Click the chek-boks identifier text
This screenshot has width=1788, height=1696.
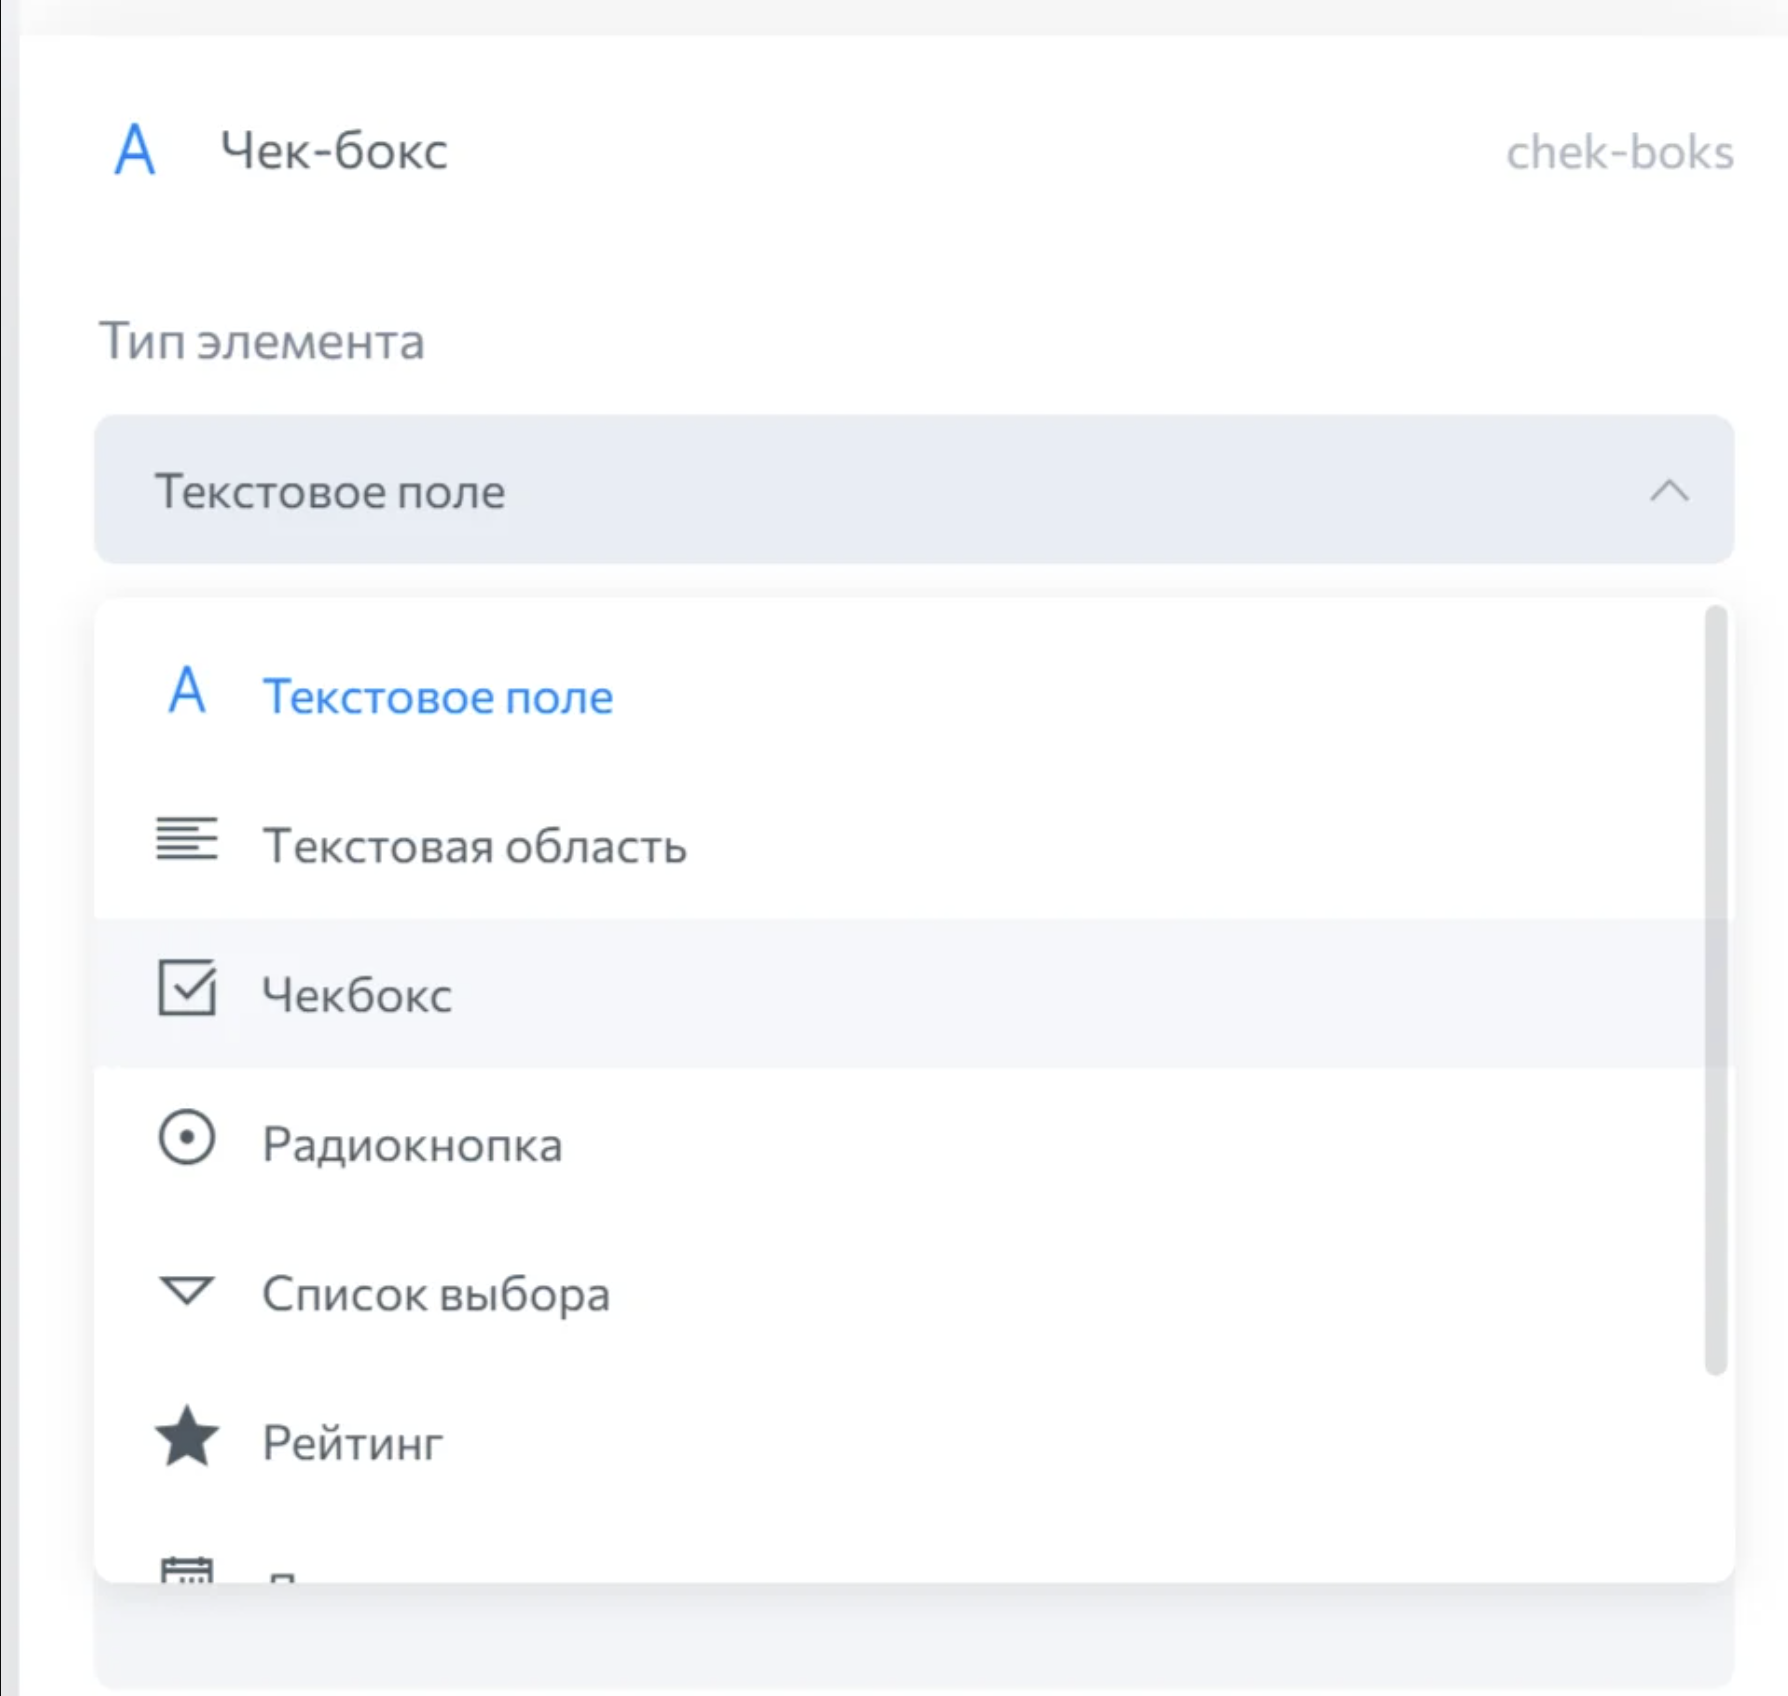point(1619,153)
